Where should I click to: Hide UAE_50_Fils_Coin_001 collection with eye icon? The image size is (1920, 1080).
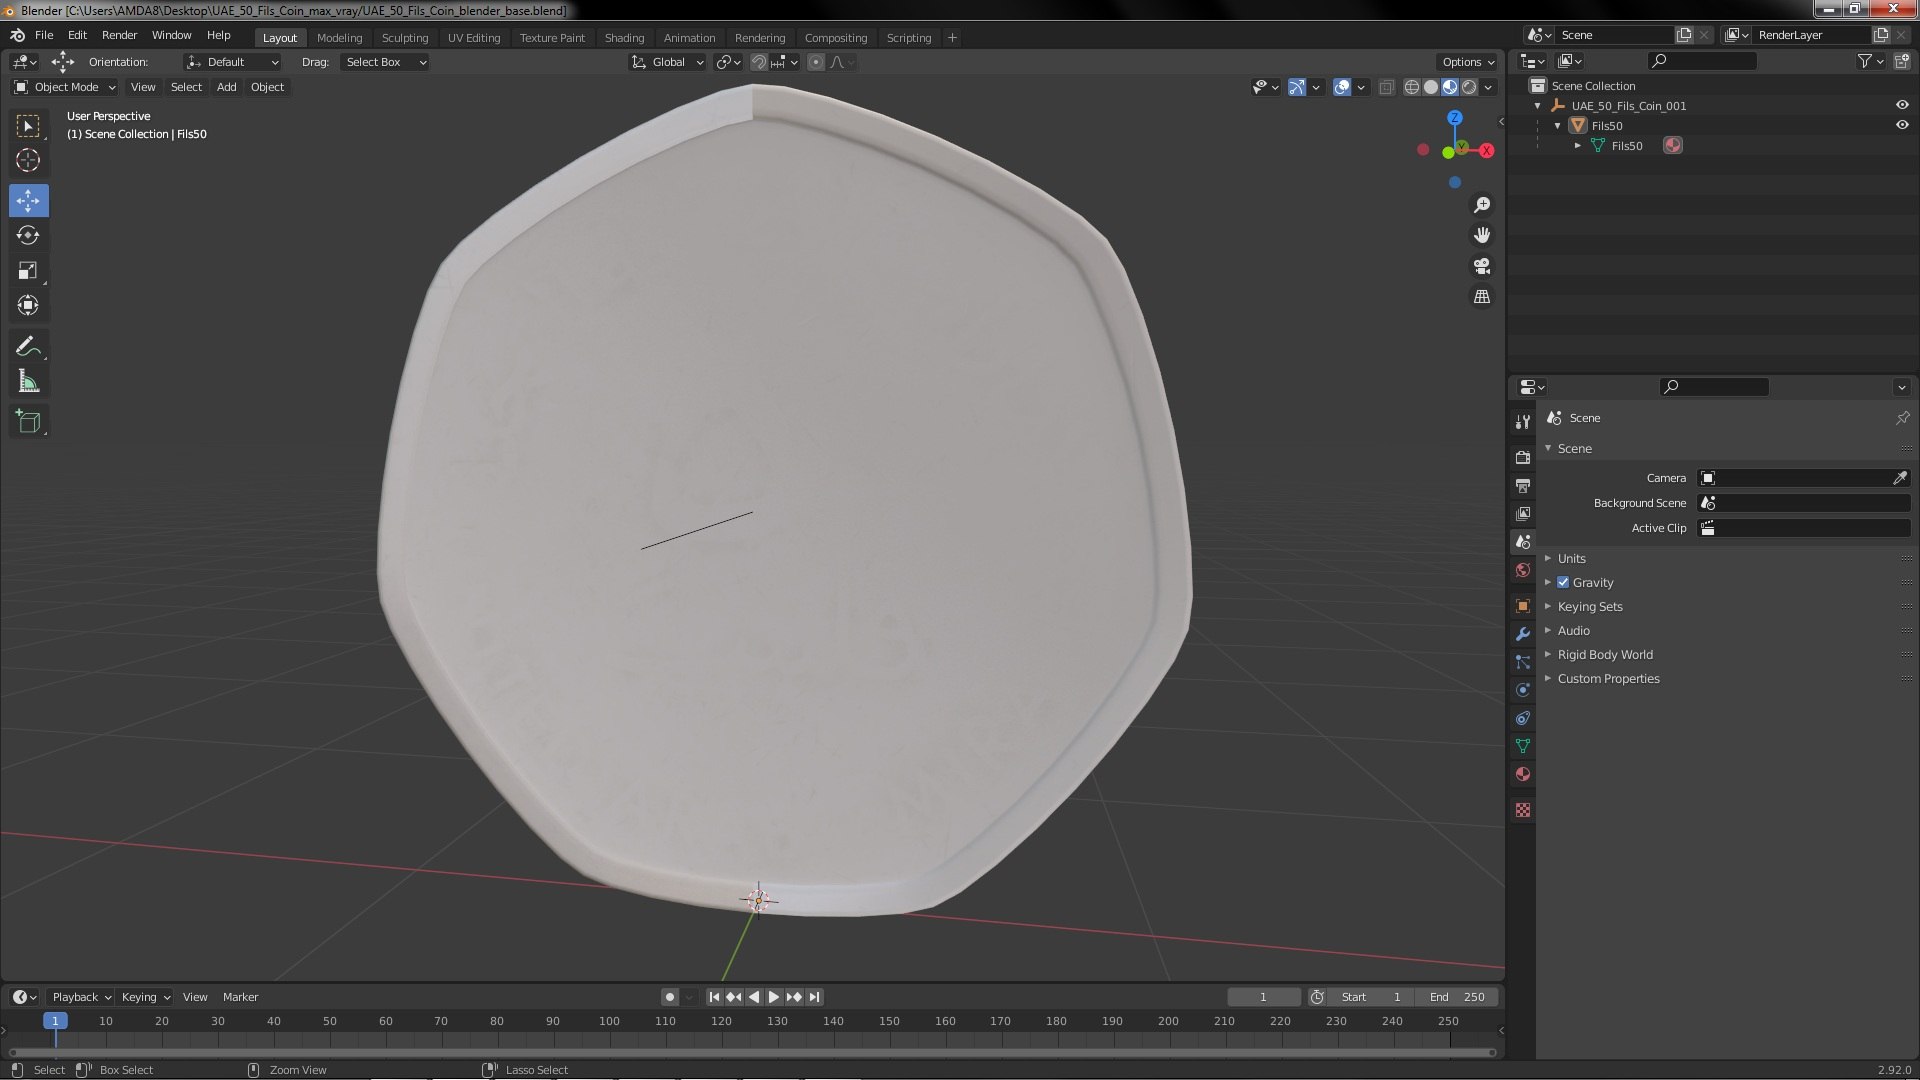[x=1901, y=105]
